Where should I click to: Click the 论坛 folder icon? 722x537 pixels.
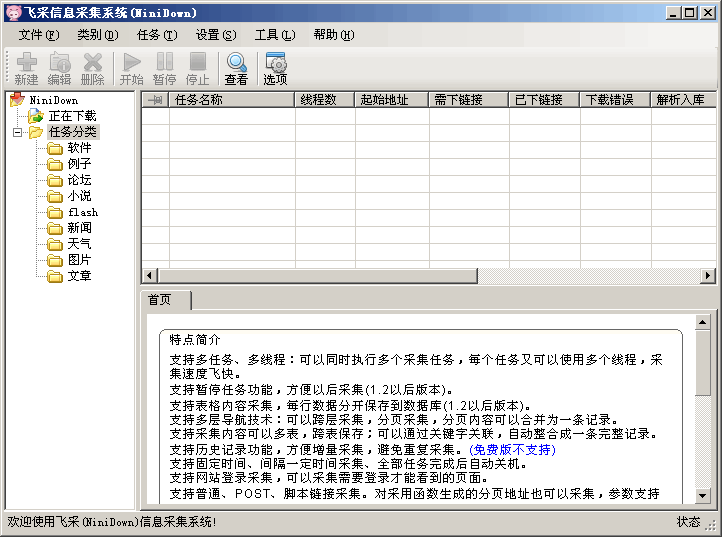(55, 181)
